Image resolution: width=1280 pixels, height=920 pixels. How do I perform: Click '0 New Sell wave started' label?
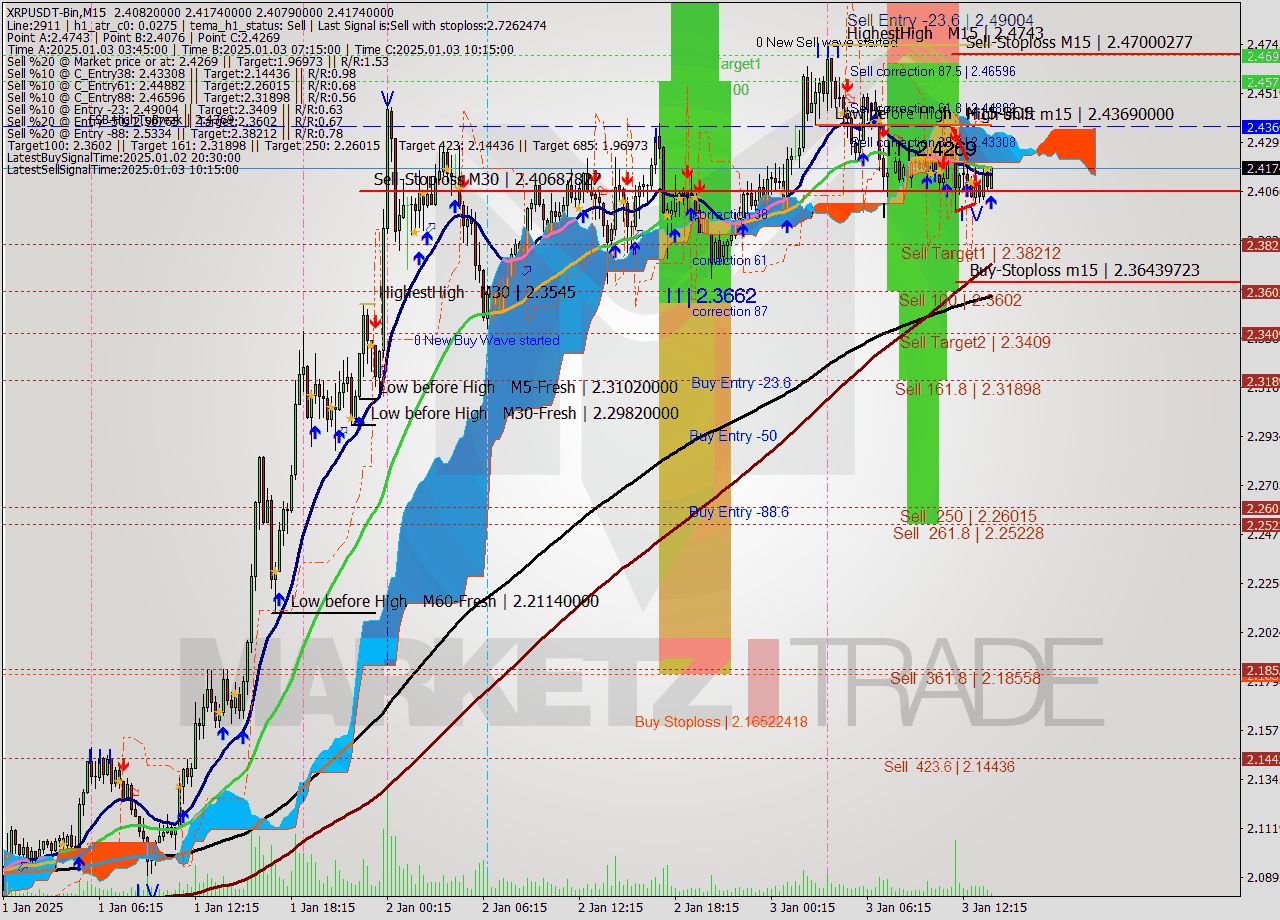[827, 42]
